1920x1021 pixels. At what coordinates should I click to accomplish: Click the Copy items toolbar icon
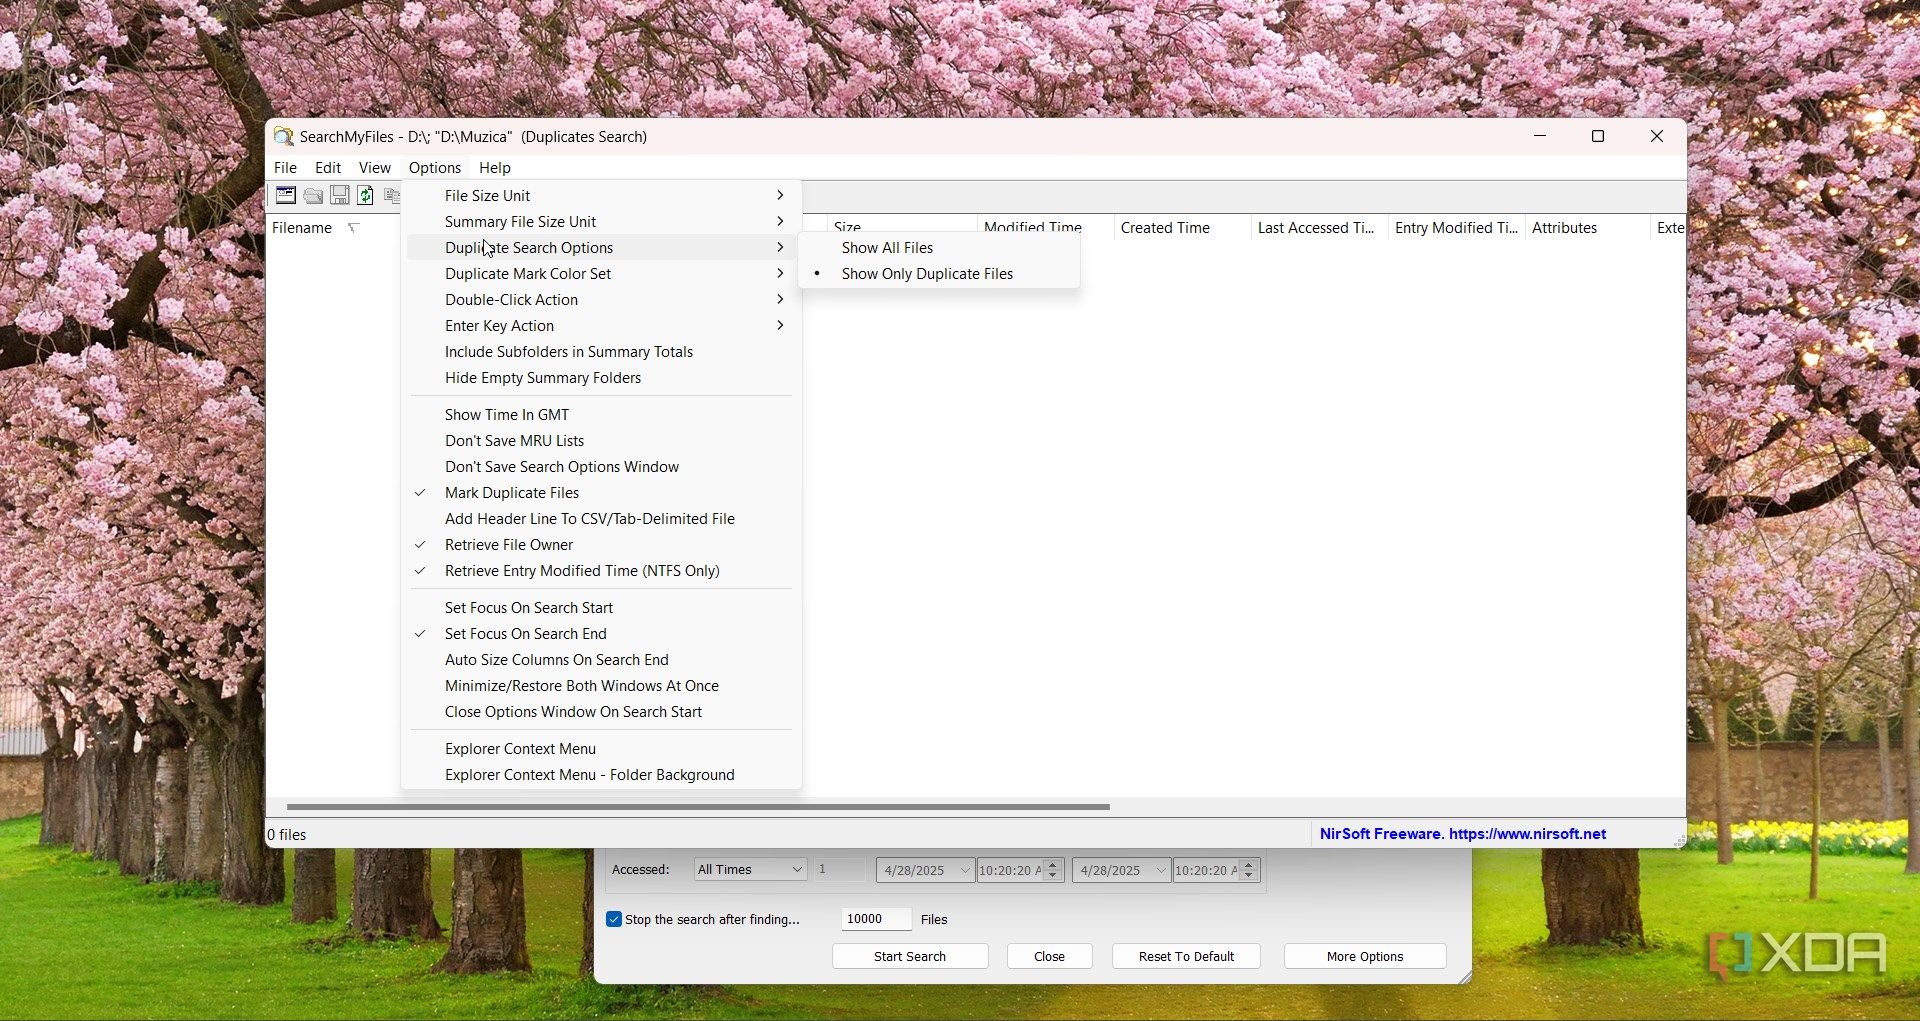[x=392, y=195]
